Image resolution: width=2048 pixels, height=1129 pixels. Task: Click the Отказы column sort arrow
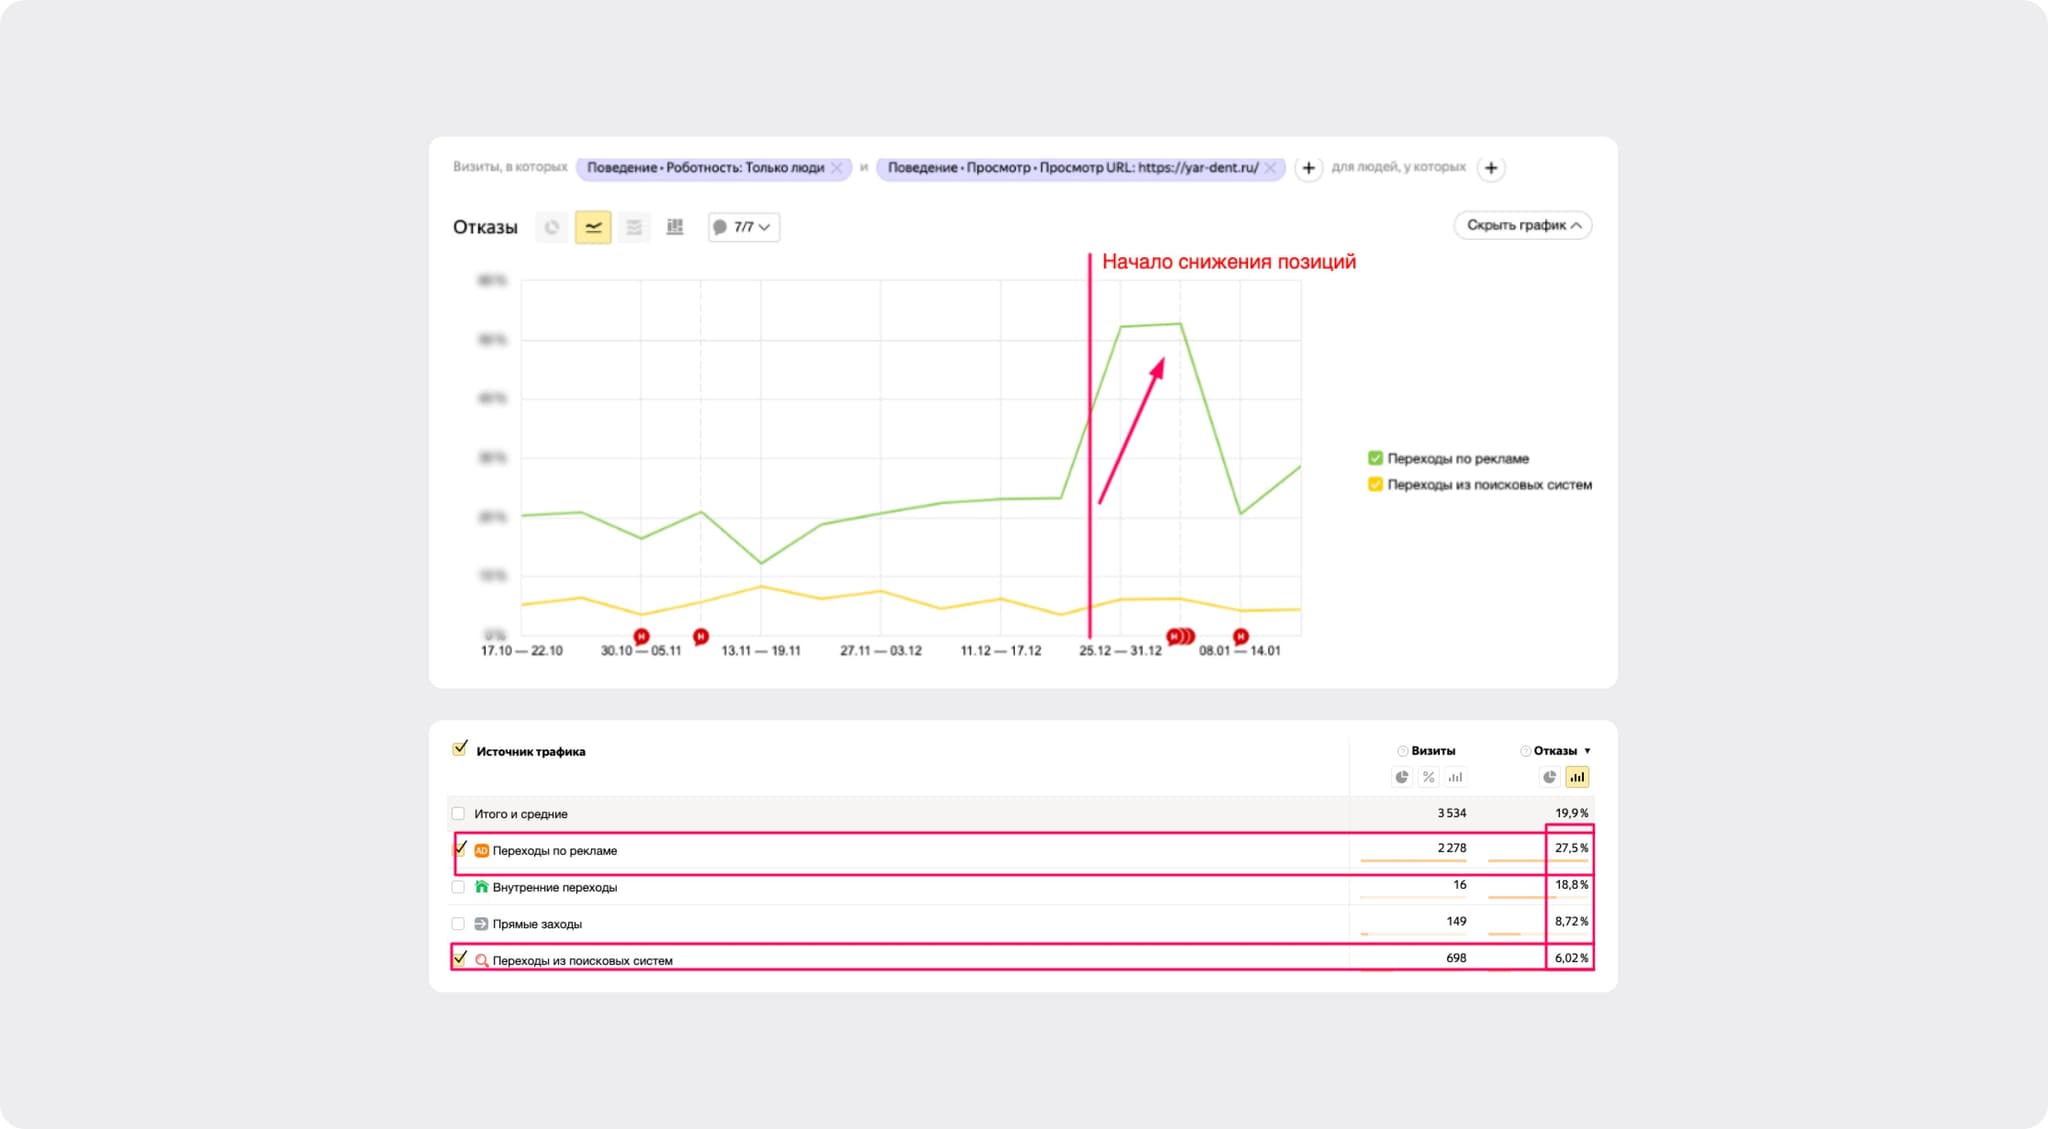point(1587,751)
